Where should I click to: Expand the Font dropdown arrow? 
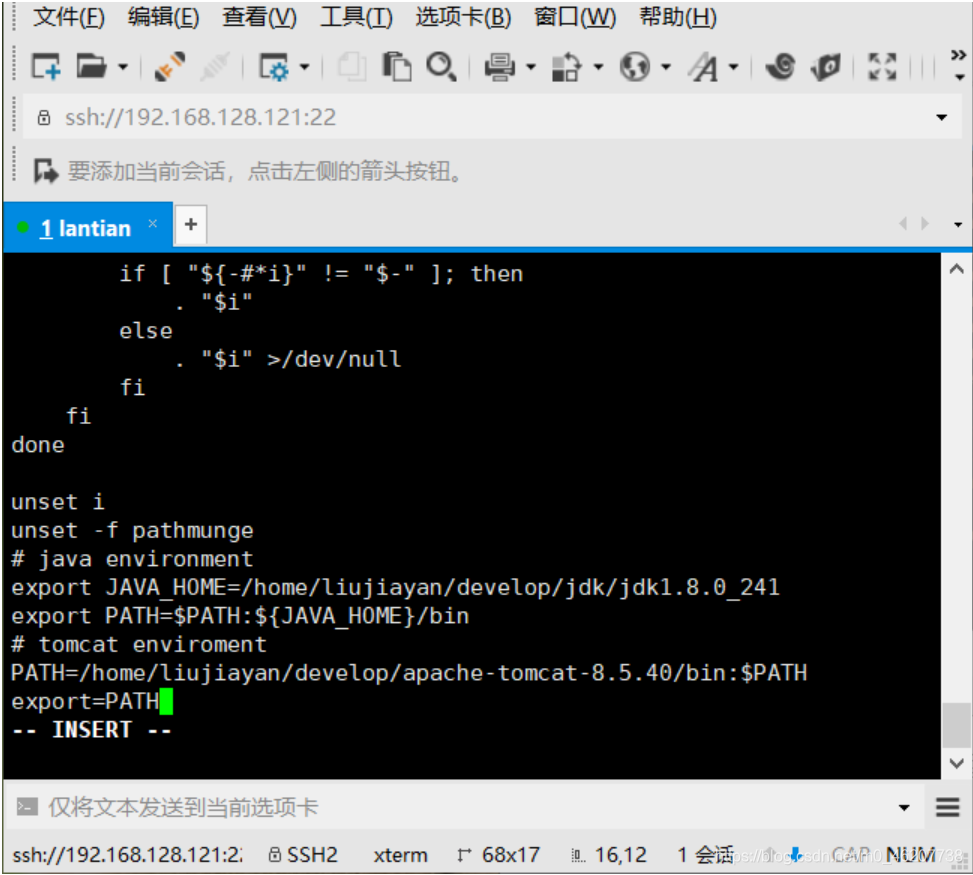point(733,67)
